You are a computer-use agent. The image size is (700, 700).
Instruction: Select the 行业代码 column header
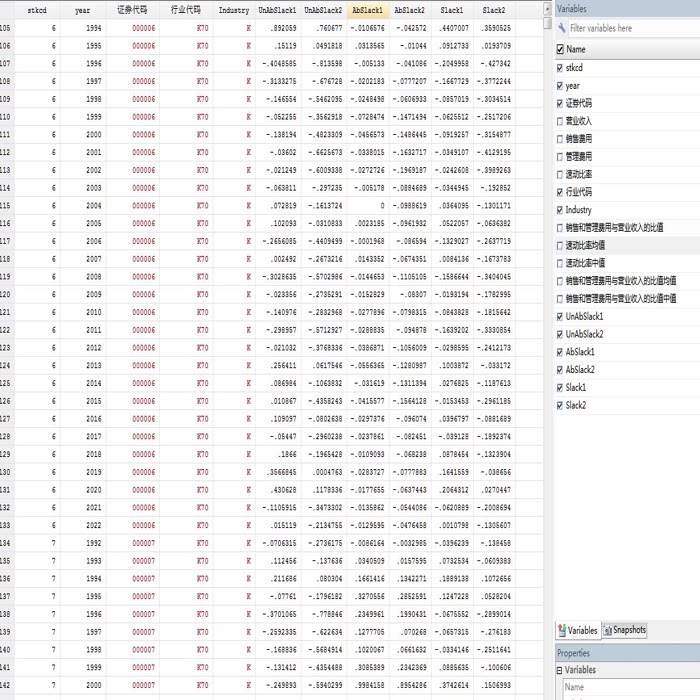click(186, 10)
